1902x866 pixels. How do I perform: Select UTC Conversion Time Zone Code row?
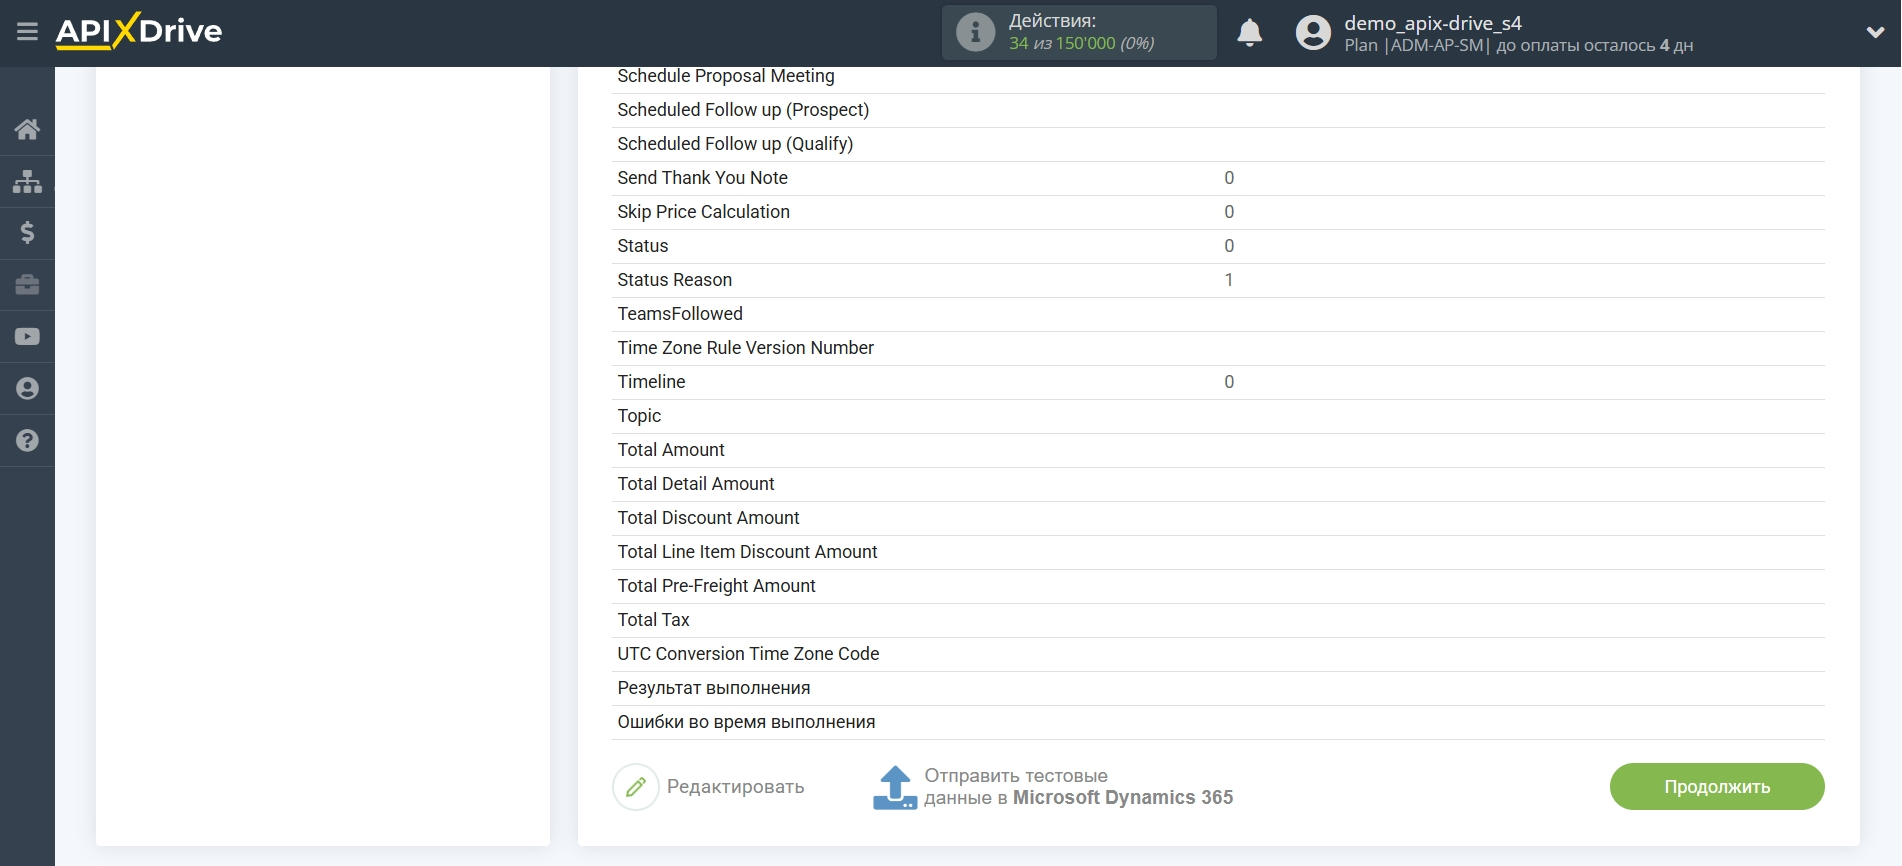[x=1218, y=655]
